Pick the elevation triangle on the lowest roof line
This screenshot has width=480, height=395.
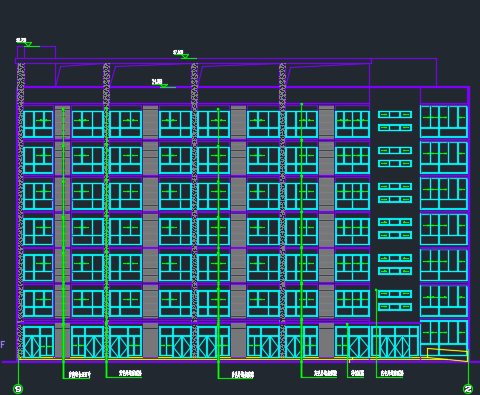point(164,86)
